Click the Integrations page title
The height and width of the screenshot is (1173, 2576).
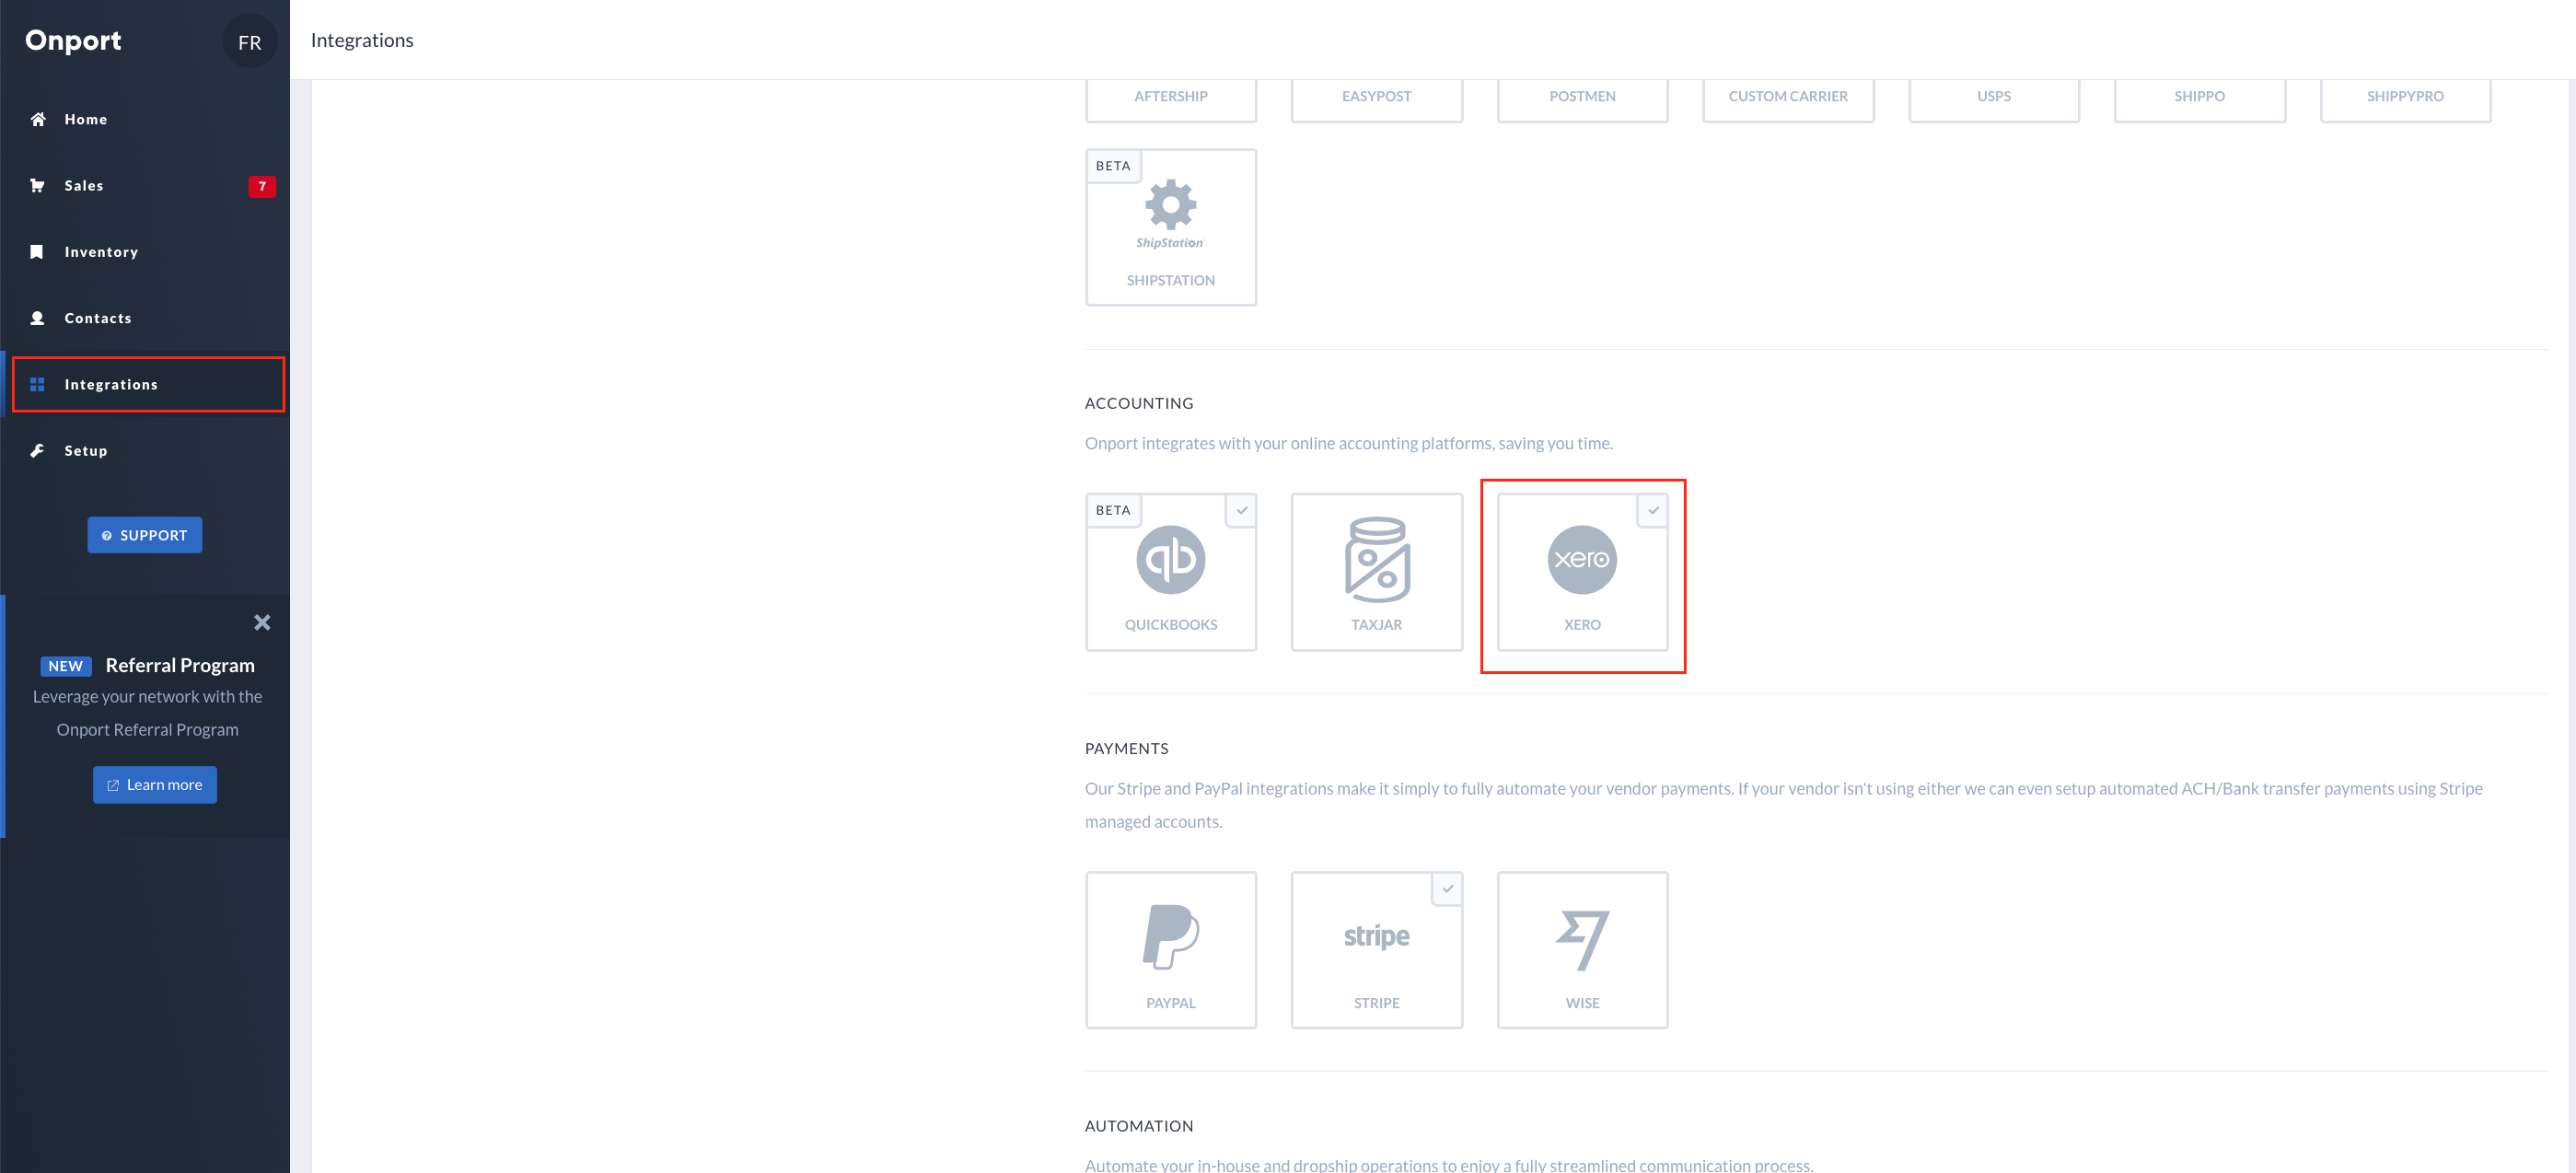pos(362,40)
